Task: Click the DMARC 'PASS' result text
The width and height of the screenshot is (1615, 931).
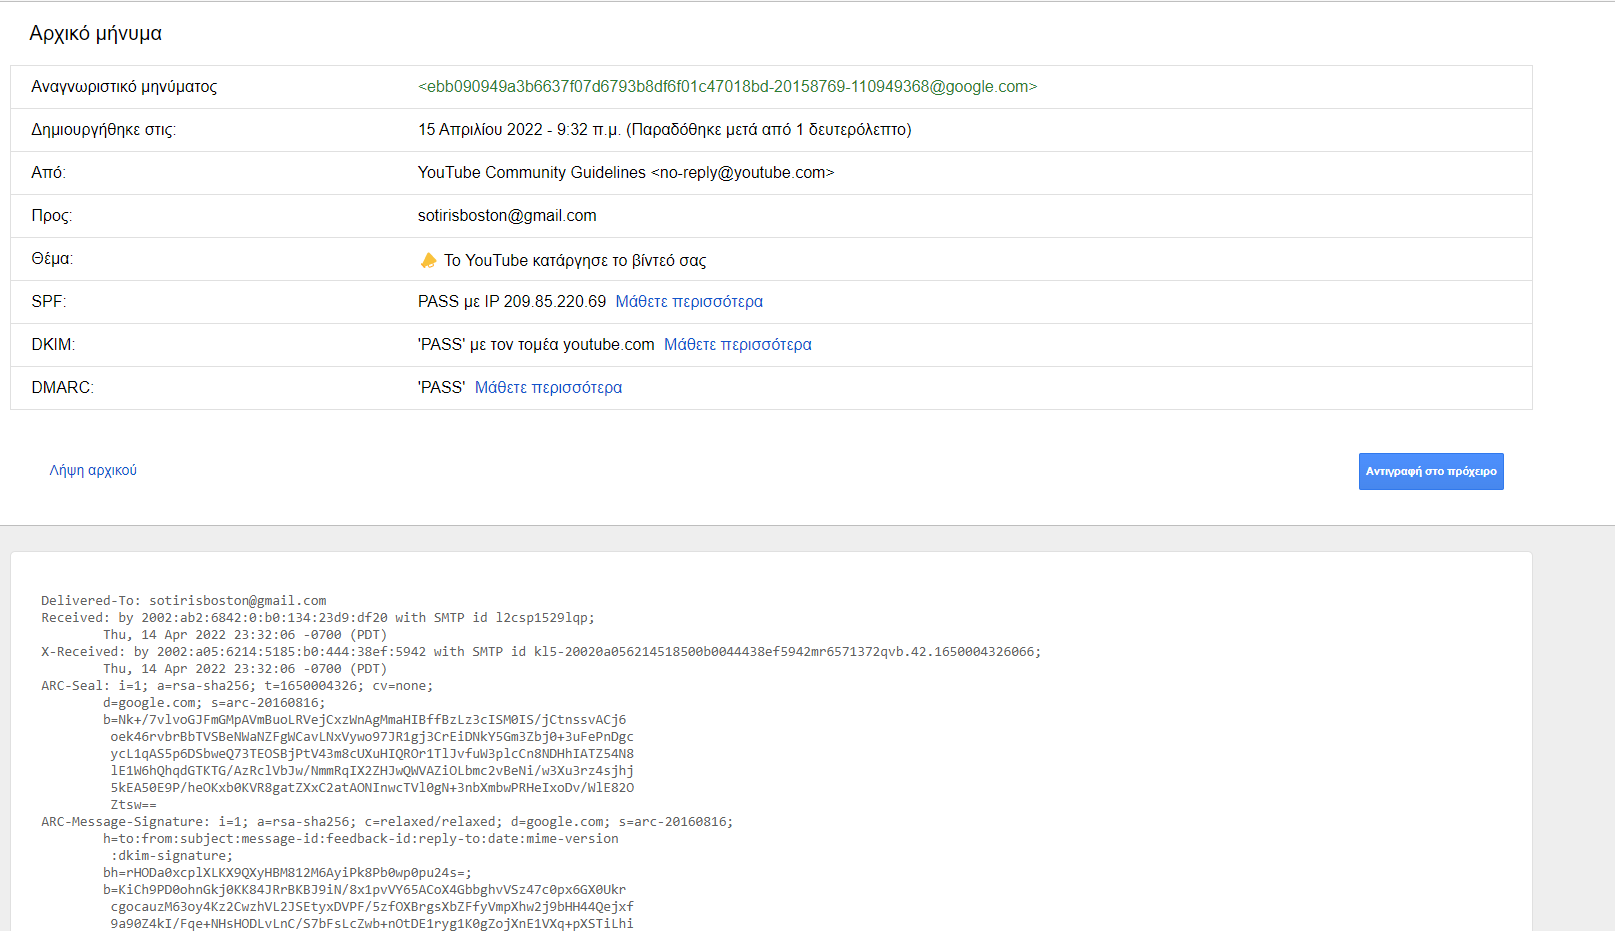Action: (441, 387)
